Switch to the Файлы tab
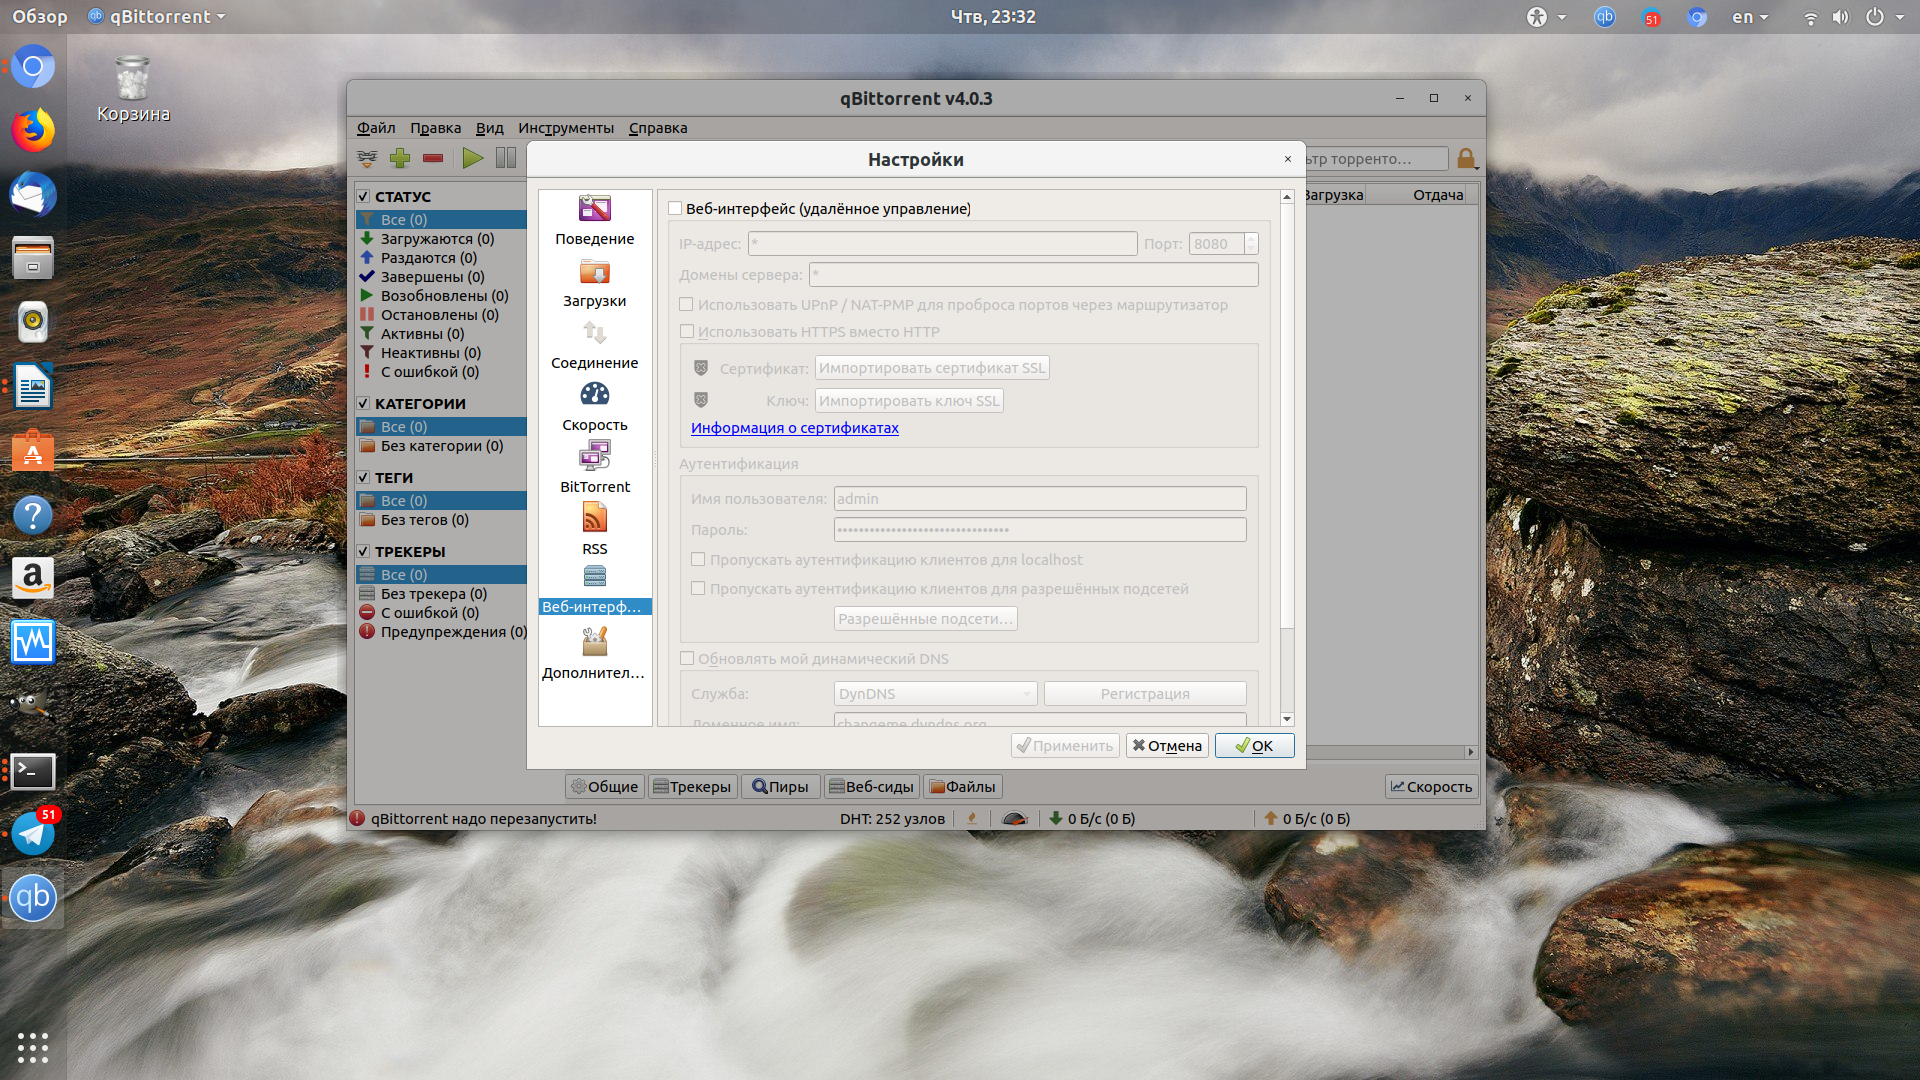Image resolution: width=1920 pixels, height=1080 pixels. coord(963,787)
